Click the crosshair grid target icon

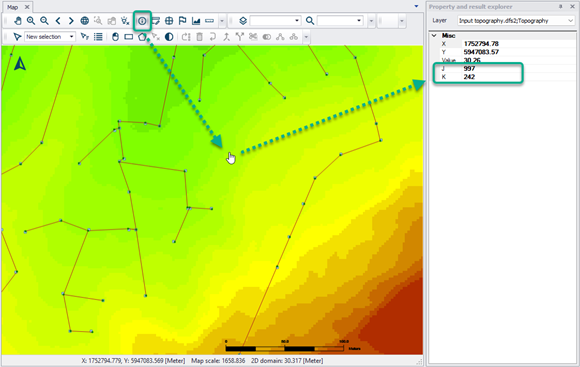click(x=169, y=21)
